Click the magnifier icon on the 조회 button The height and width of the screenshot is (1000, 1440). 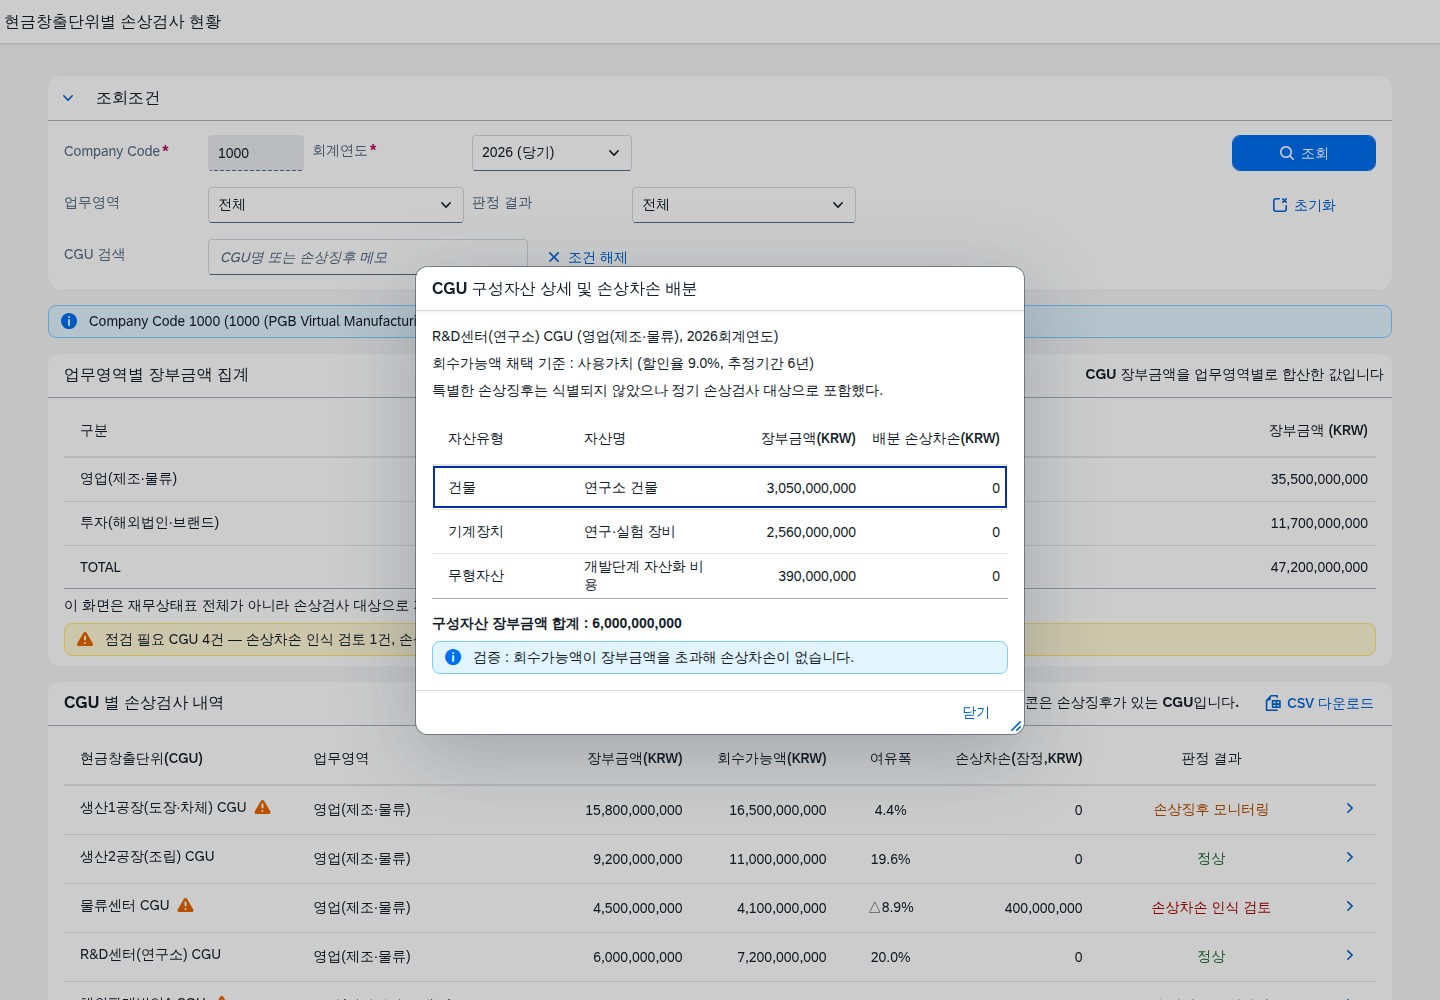click(1287, 153)
